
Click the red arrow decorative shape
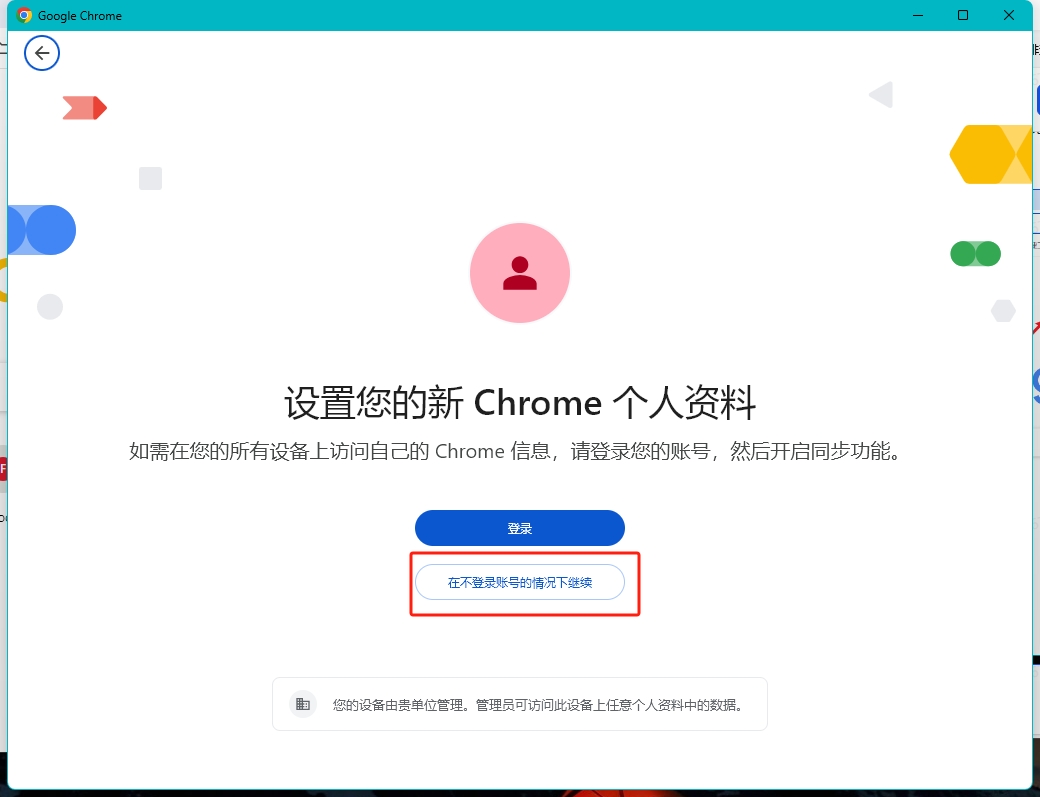[x=85, y=108]
